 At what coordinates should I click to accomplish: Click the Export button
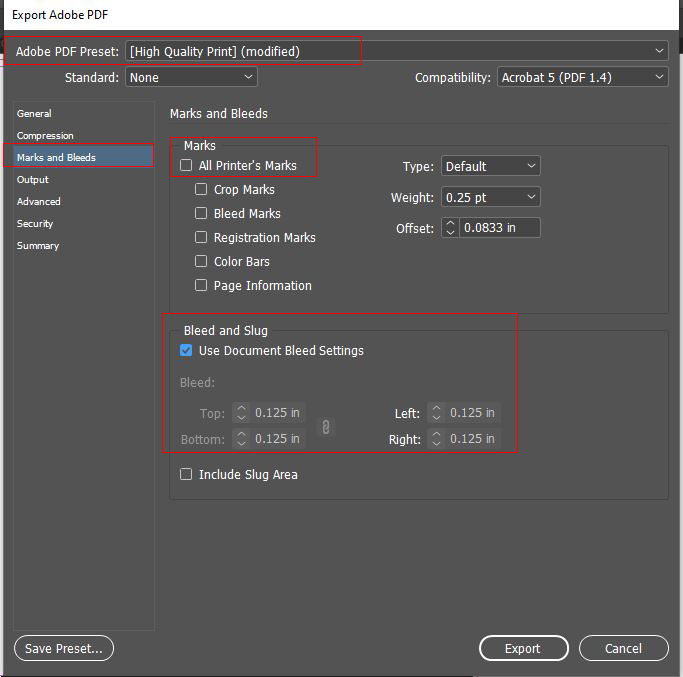(x=522, y=648)
